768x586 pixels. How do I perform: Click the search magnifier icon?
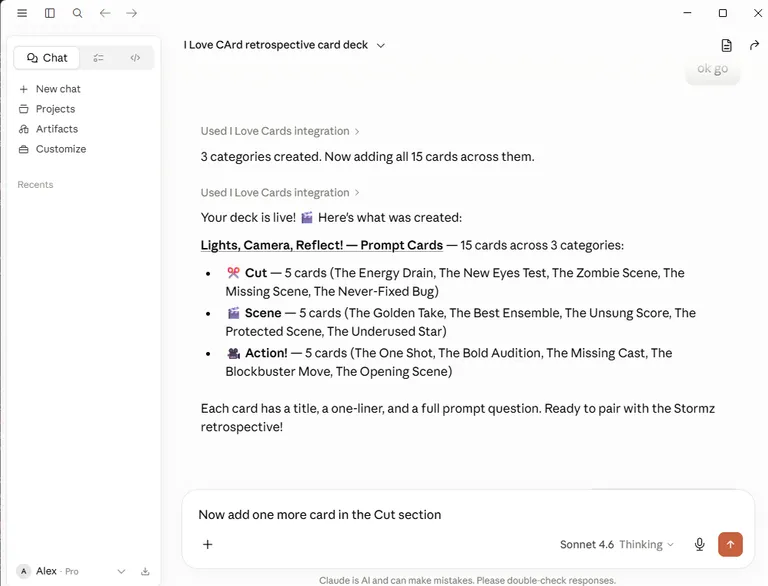[x=77, y=13]
